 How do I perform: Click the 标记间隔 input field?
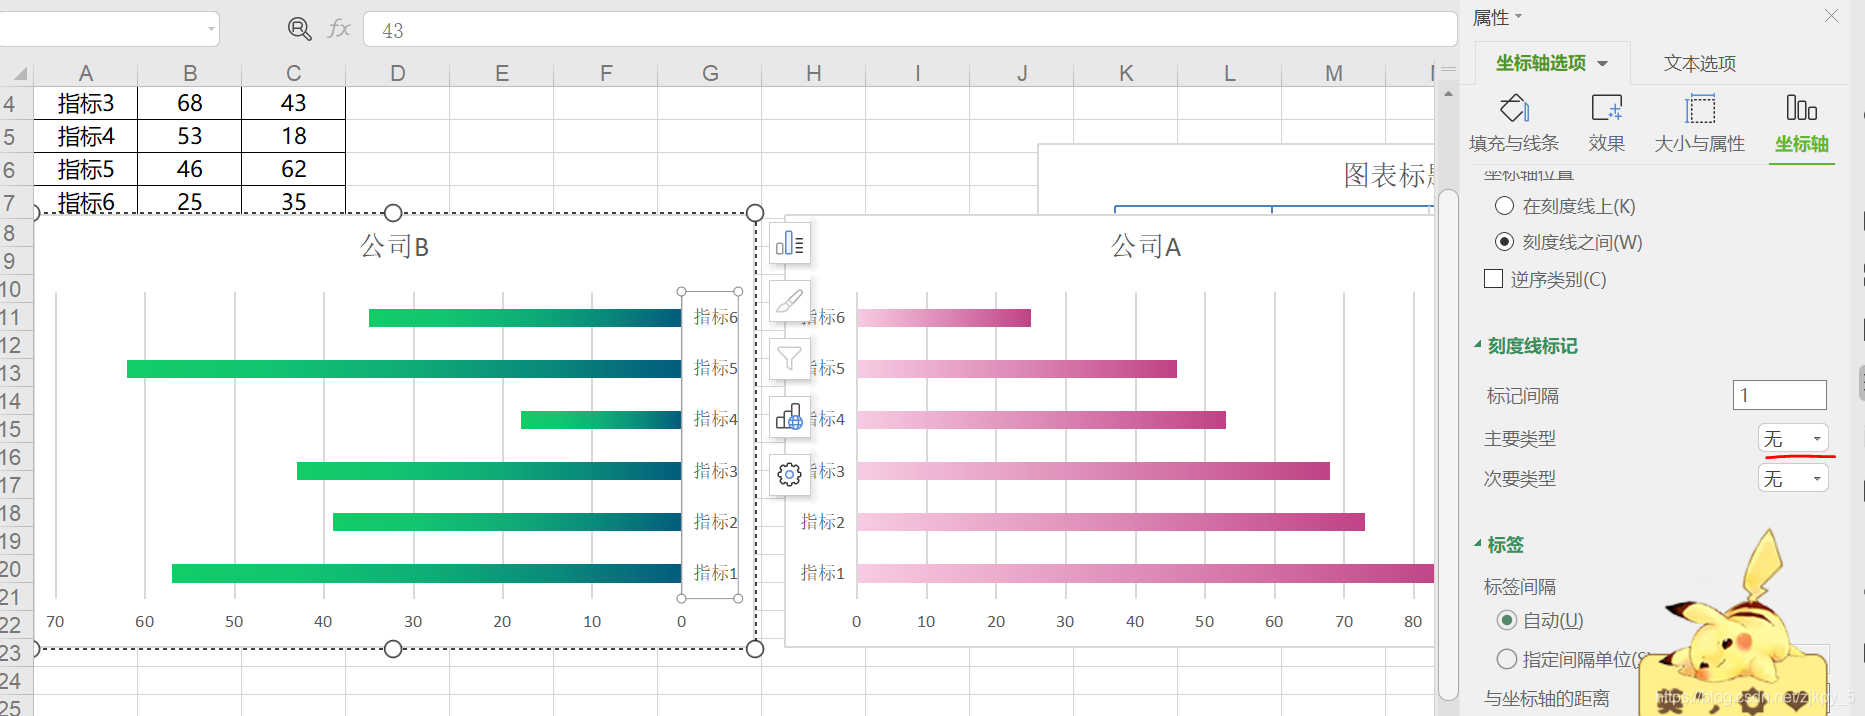tap(1780, 395)
